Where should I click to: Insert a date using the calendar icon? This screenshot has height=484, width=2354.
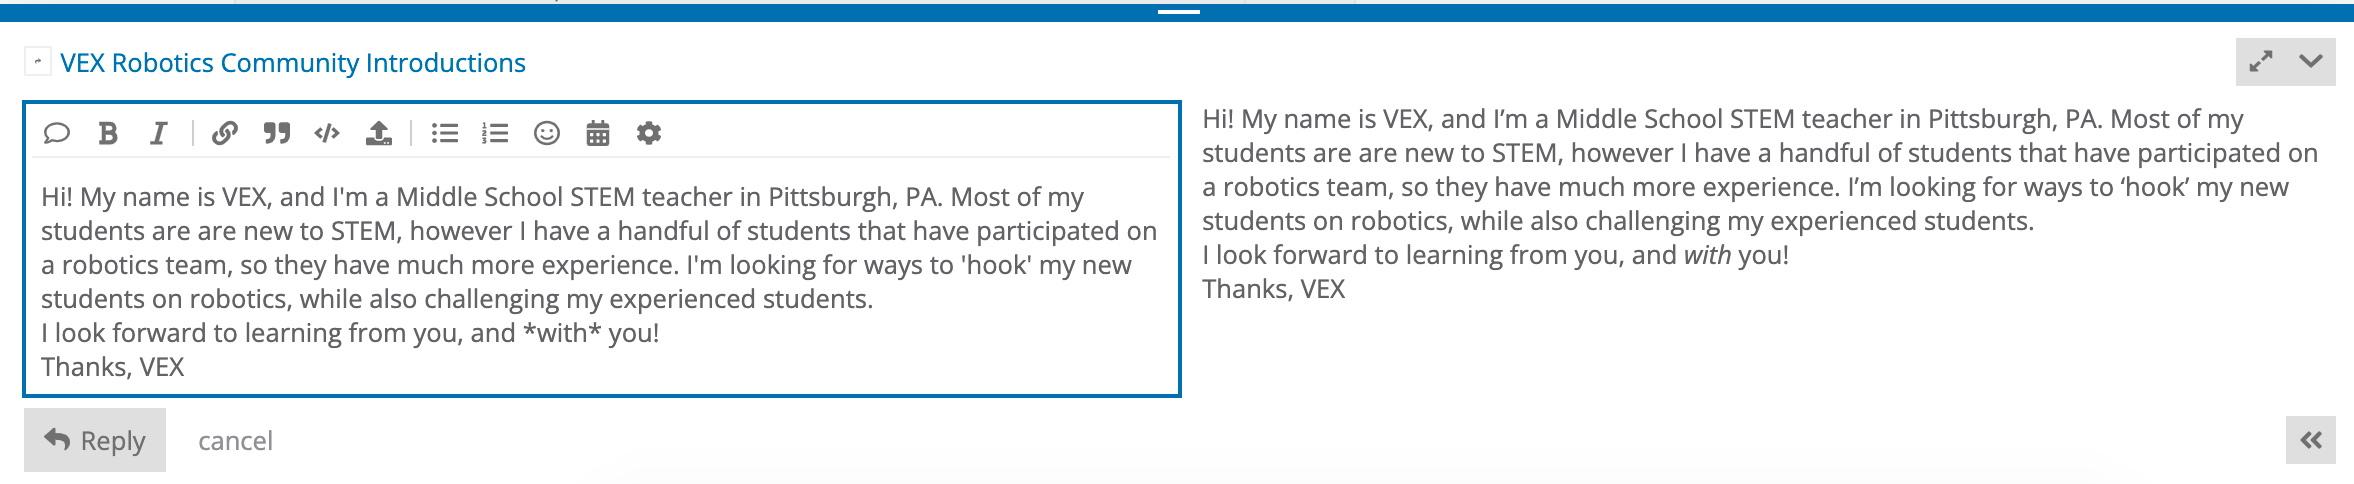click(x=598, y=133)
